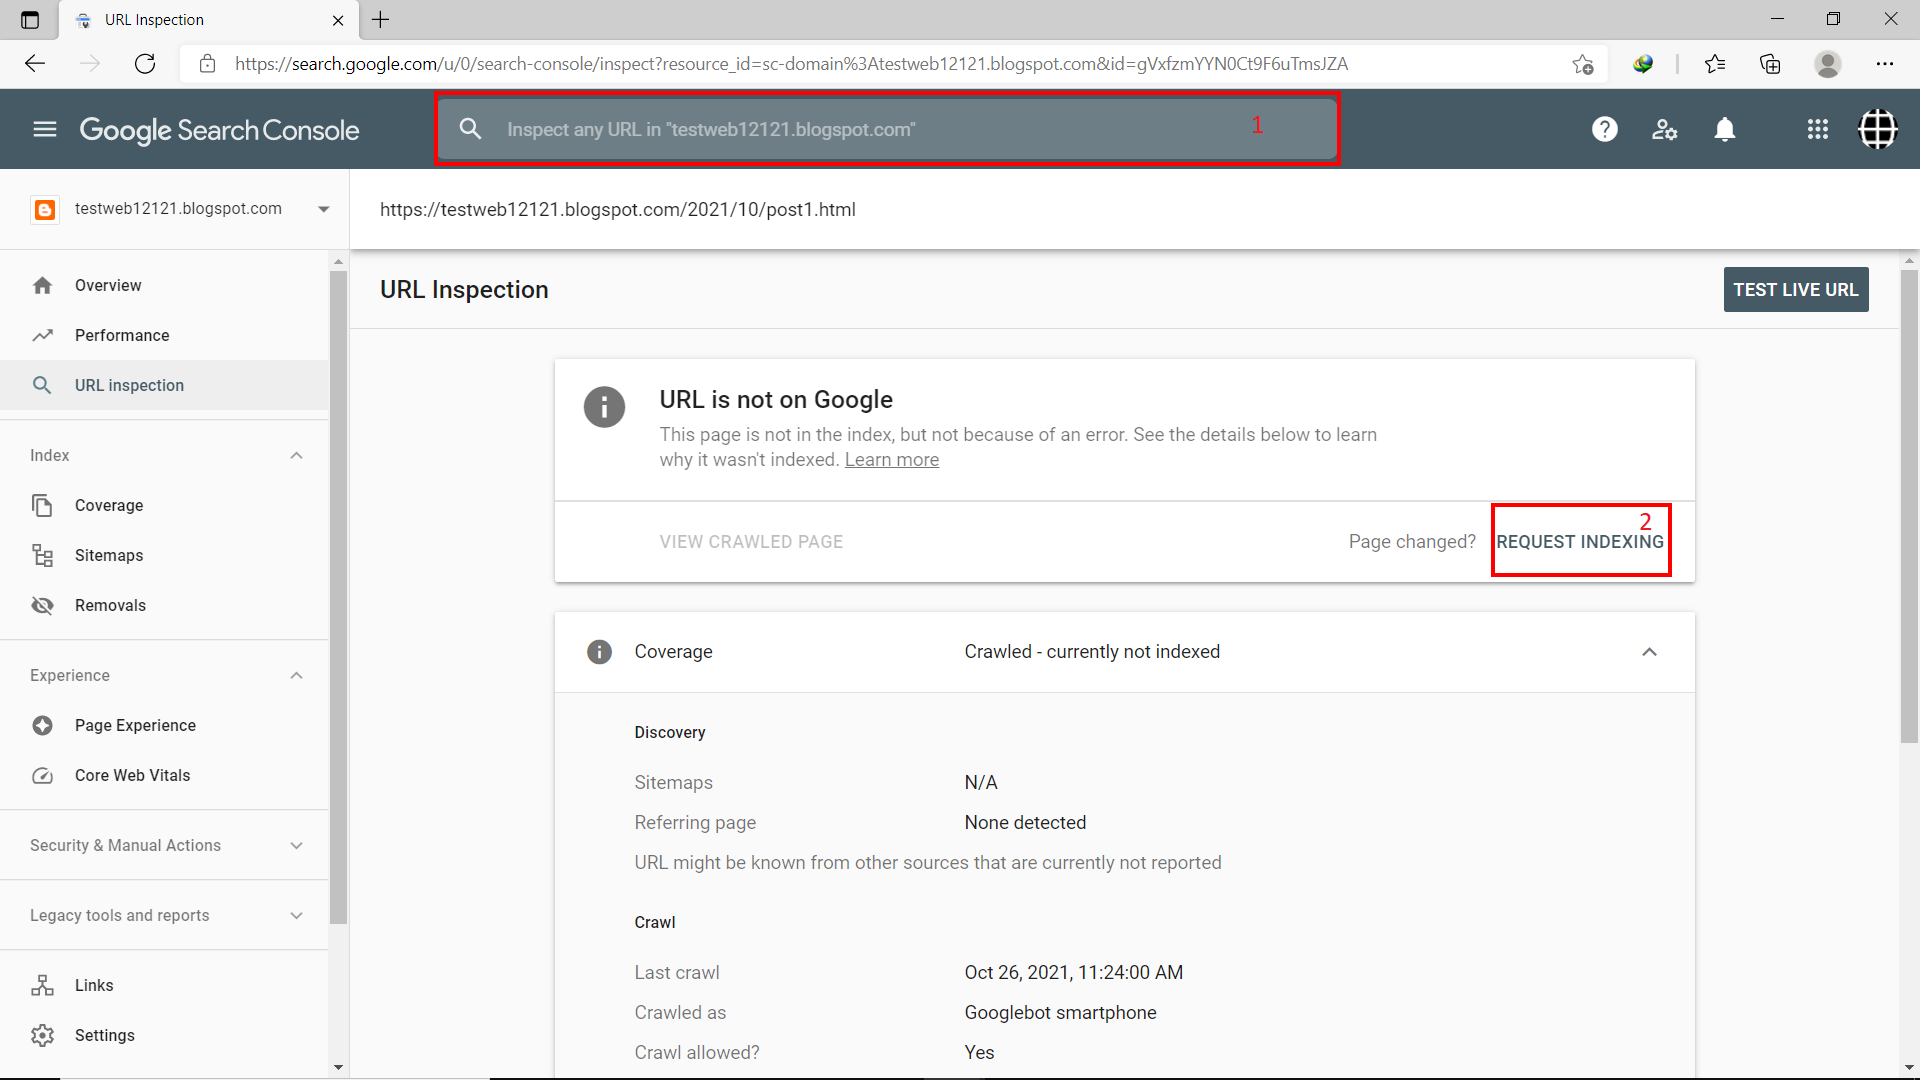1920x1080 pixels.
Task: Expand Legacy tools and reports section
Action: pos(296,915)
